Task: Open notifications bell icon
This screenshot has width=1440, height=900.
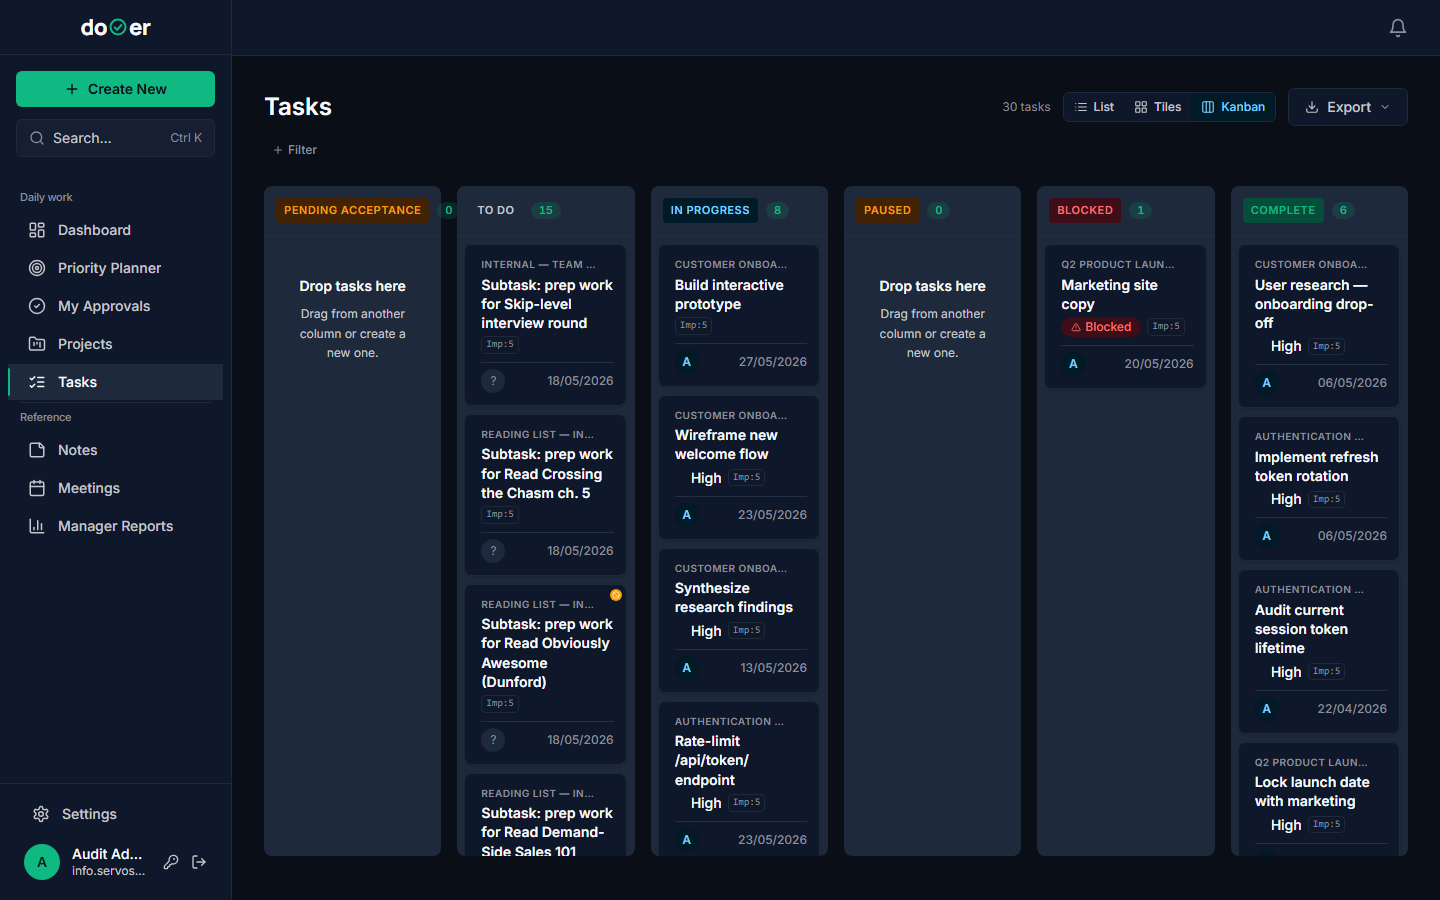Action: (x=1398, y=28)
